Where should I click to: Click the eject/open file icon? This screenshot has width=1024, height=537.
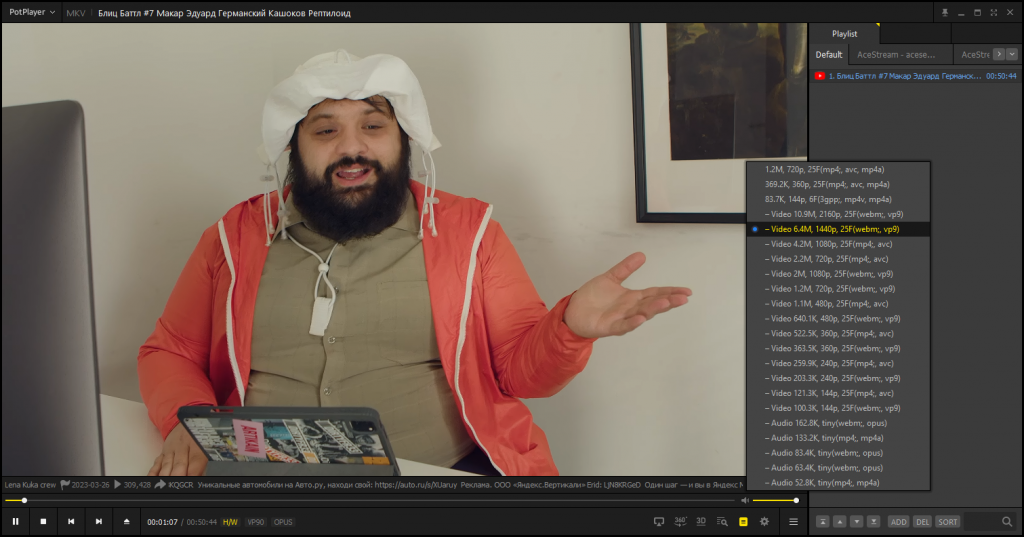[x=127, y=521]
